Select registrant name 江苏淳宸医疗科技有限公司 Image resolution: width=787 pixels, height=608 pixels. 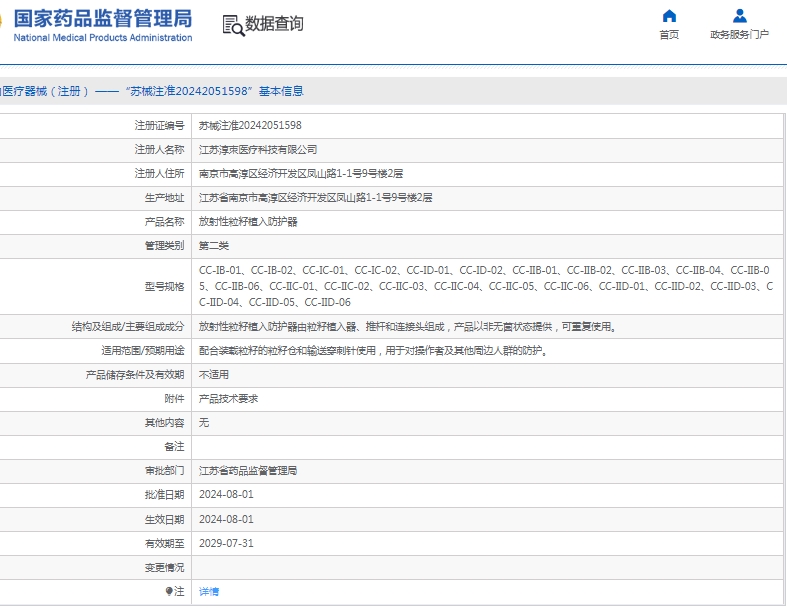[258, 150]
